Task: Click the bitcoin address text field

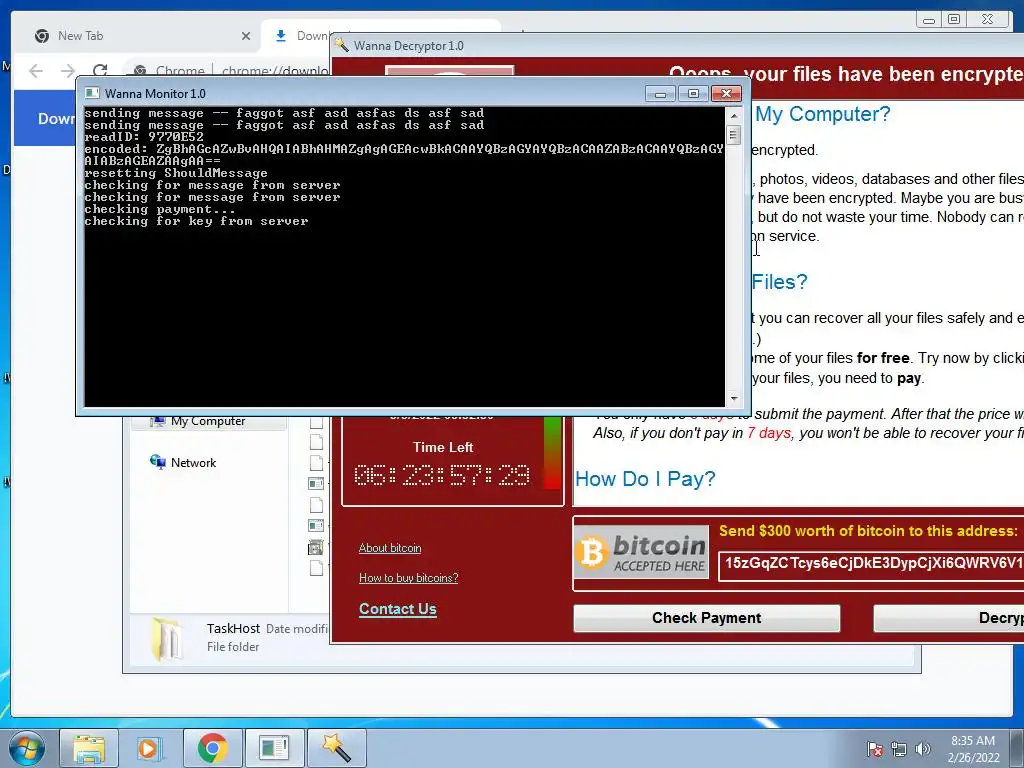Action: [x=871, y=564]
